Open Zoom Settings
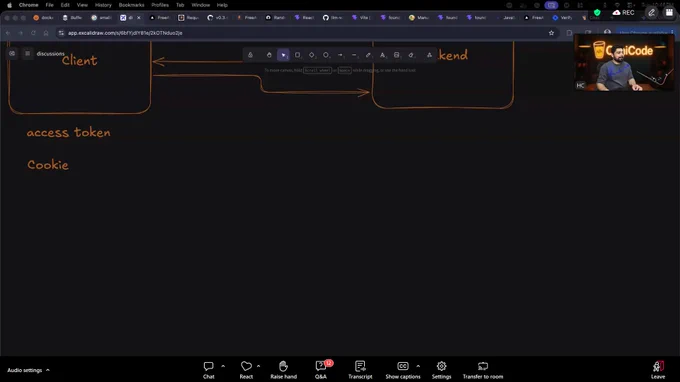The width and height of the screenshot is (680, 382). tap(441, 370)
